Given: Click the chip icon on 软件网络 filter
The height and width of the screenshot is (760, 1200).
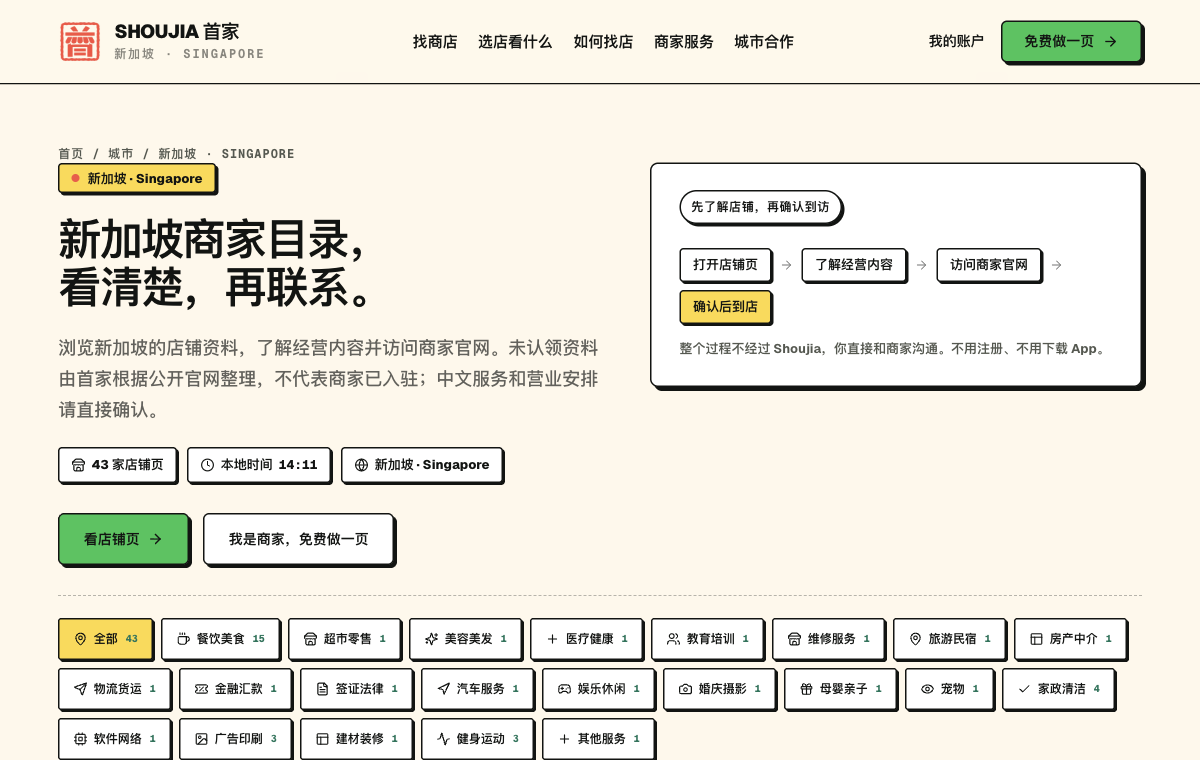Looking at the screenshot, I should point(80,739).
